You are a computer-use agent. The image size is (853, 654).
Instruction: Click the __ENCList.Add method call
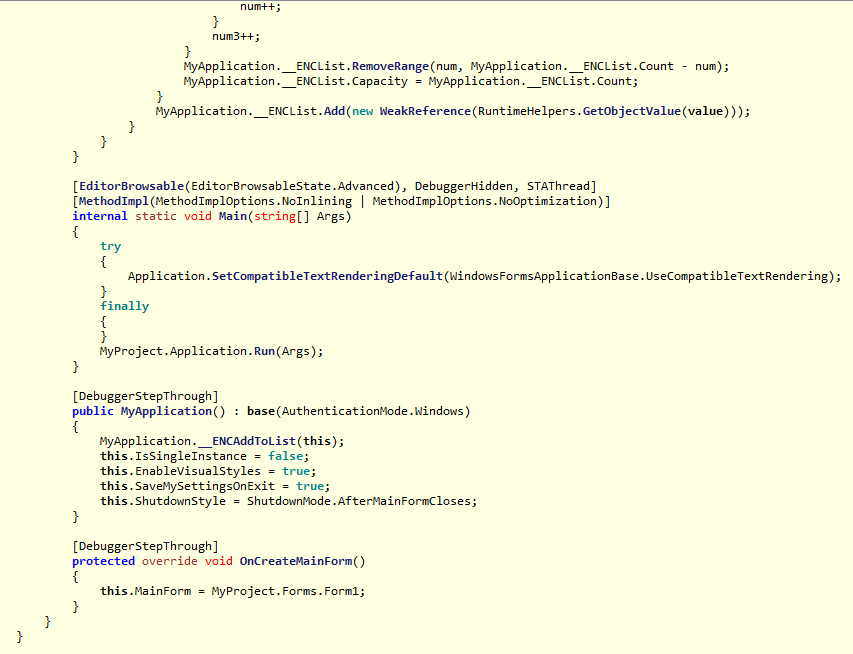coord(335,112)
